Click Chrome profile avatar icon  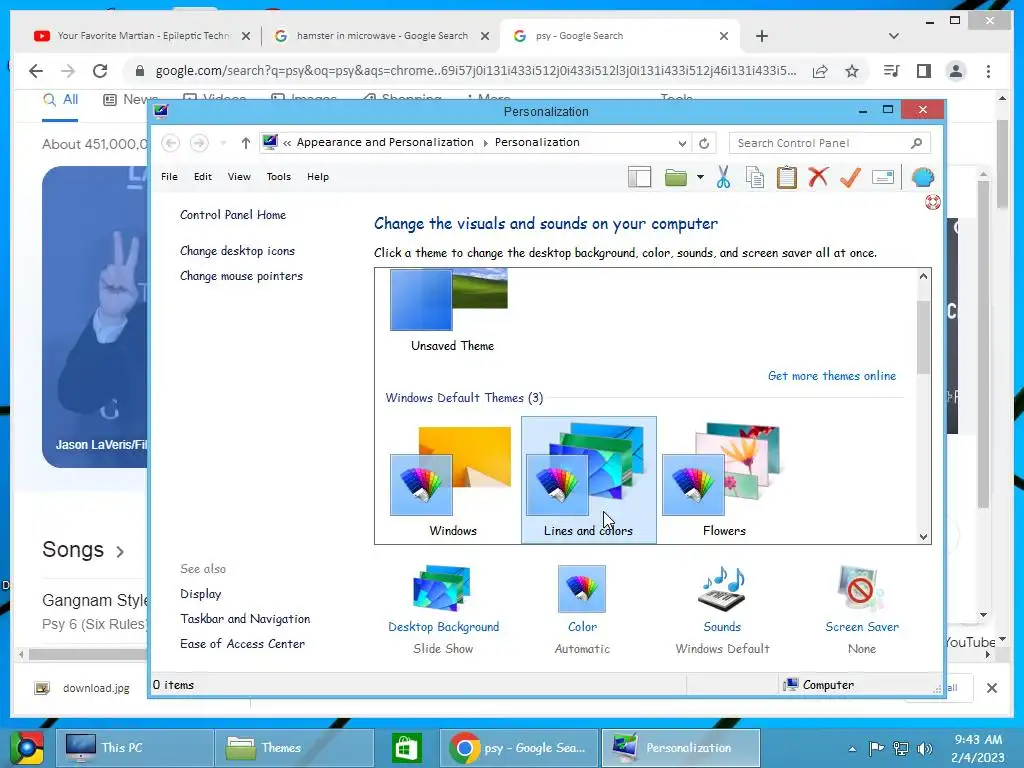[x=955, y=71]
